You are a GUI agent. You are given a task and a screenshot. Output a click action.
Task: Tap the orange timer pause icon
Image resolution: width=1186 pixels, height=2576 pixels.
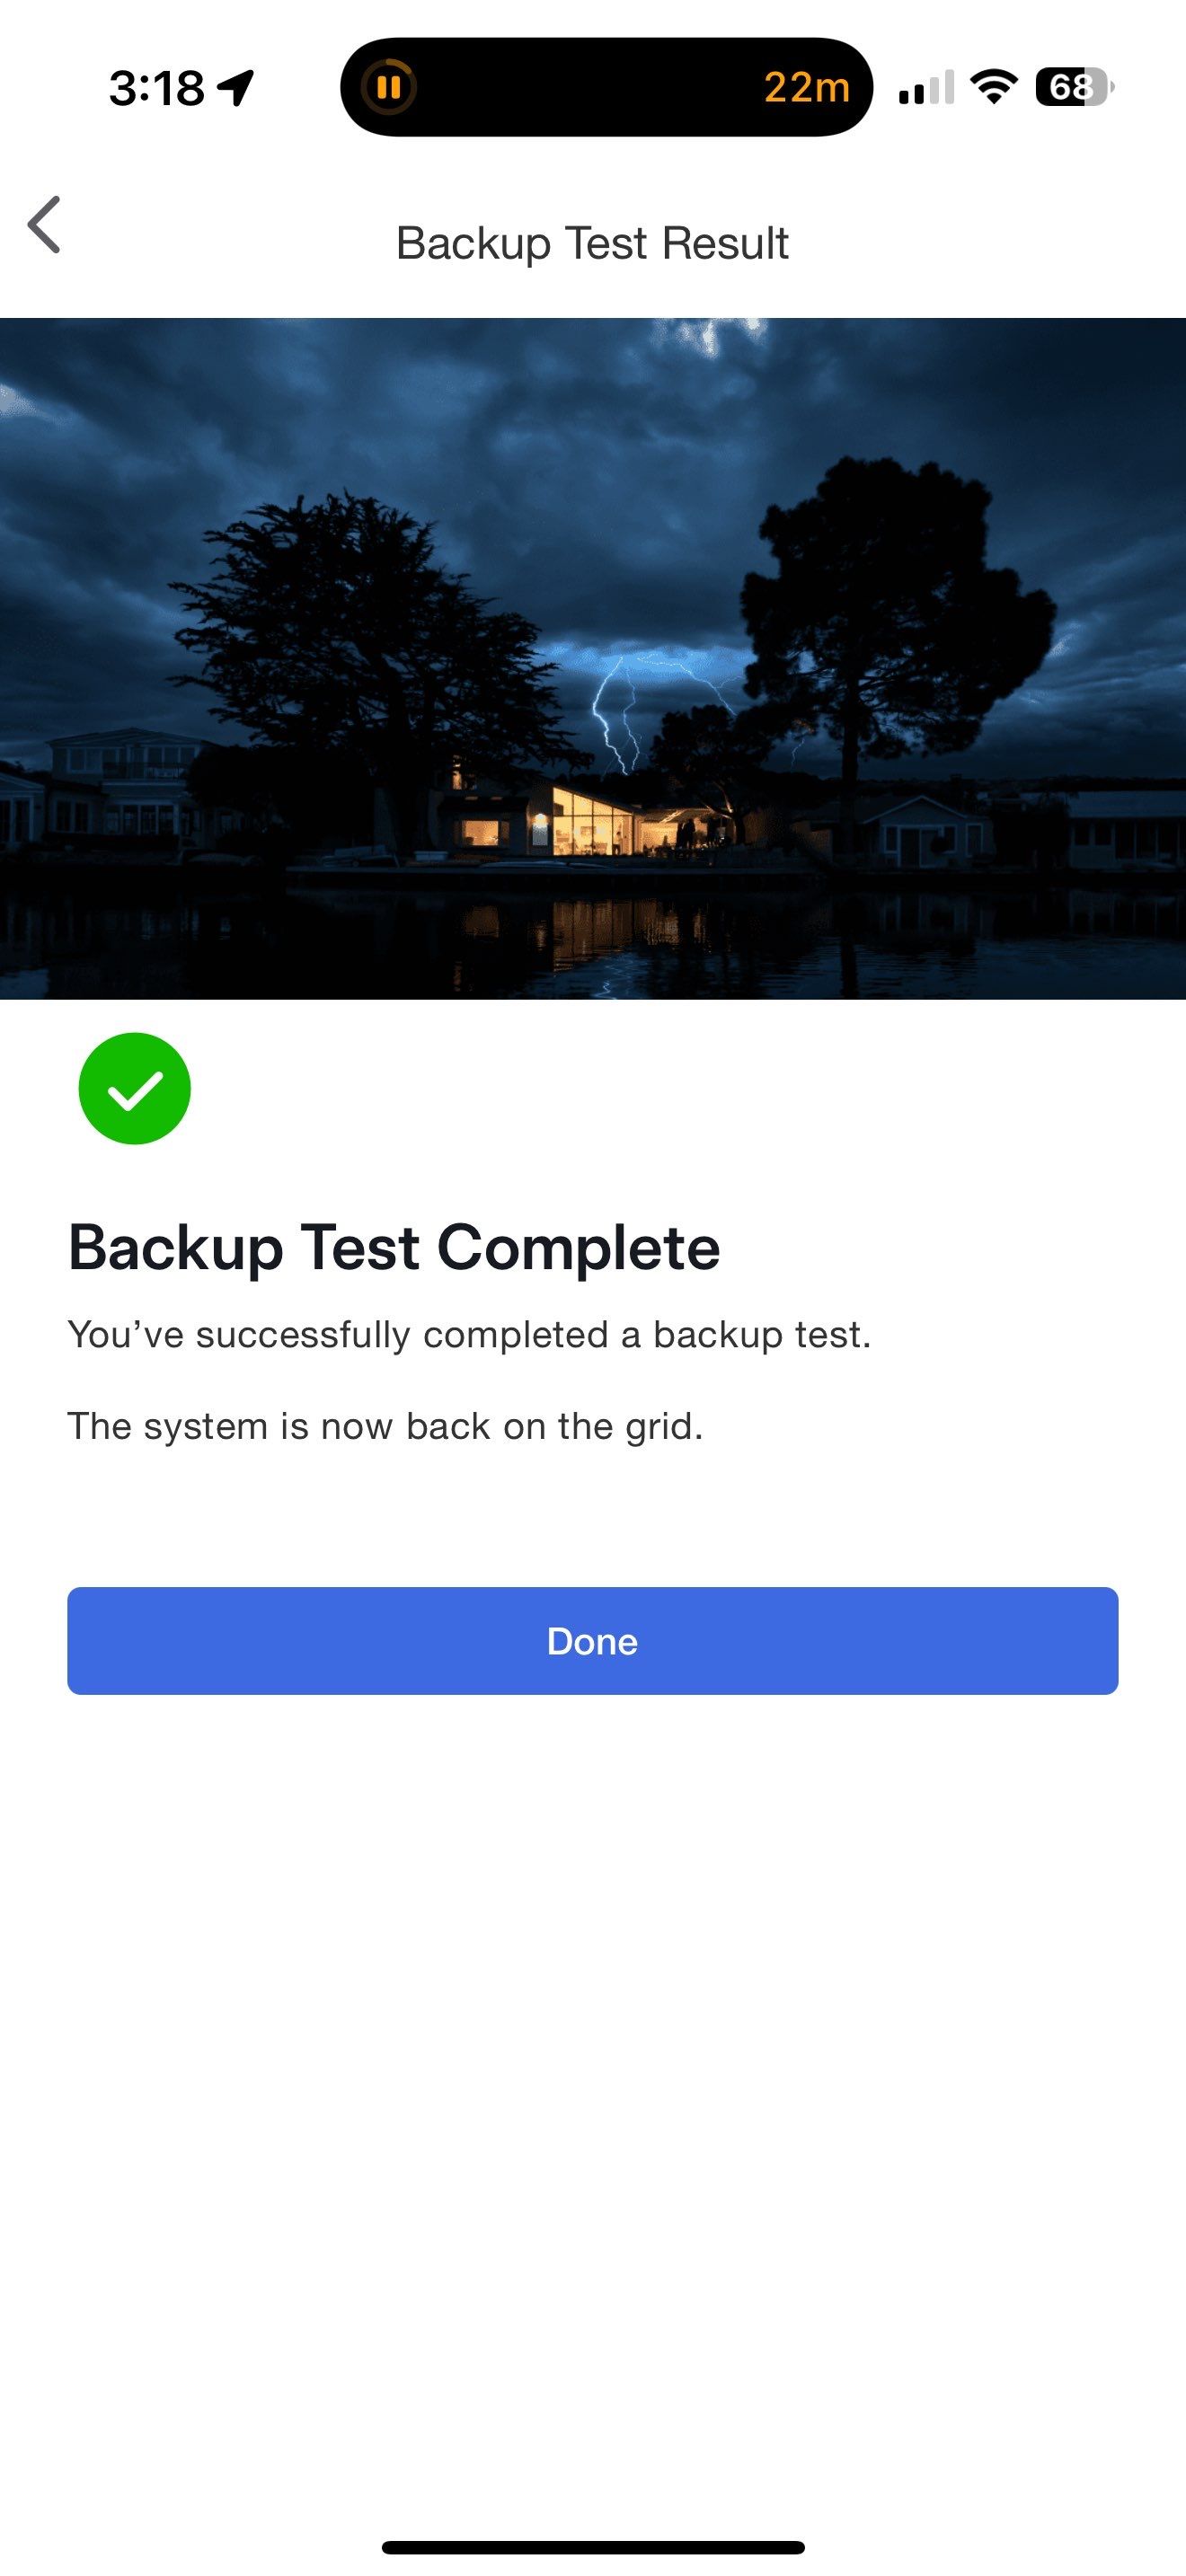point(389,87)
